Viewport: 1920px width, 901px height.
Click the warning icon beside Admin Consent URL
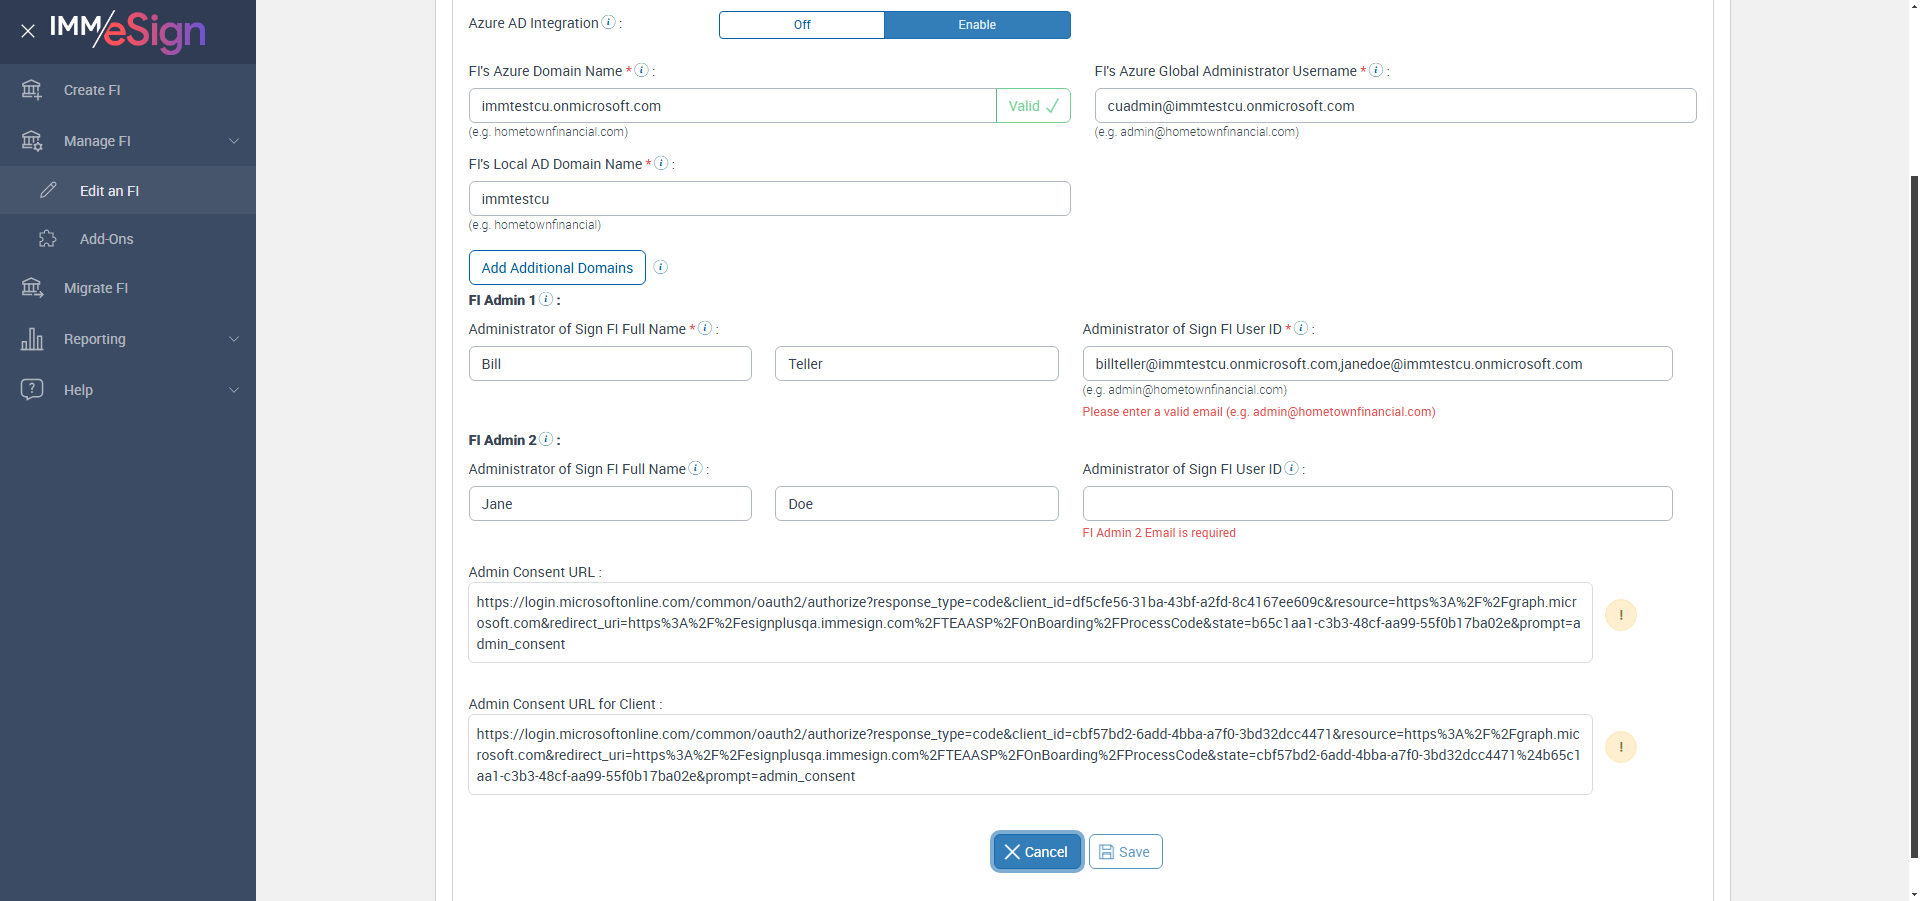[1620, 615]
